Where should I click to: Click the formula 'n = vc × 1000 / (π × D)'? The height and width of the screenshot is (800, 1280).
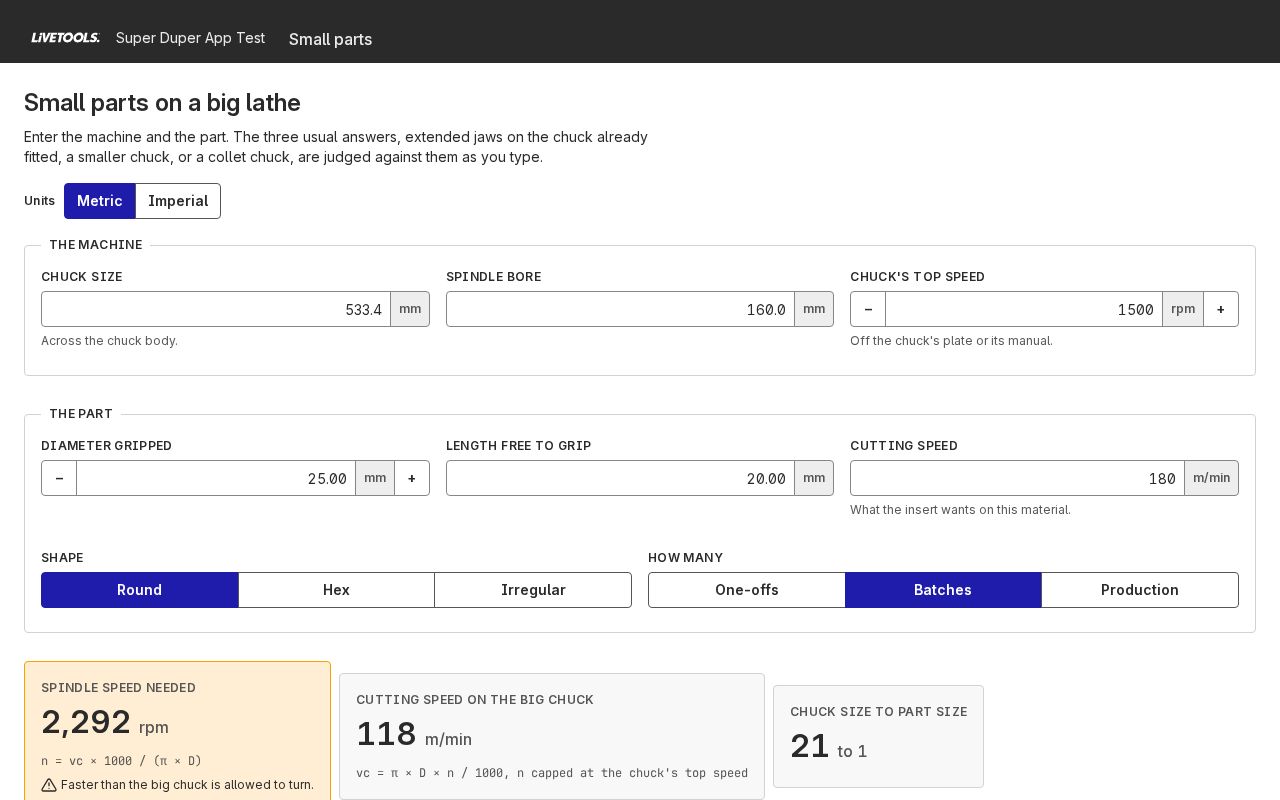tap(121, 761)
